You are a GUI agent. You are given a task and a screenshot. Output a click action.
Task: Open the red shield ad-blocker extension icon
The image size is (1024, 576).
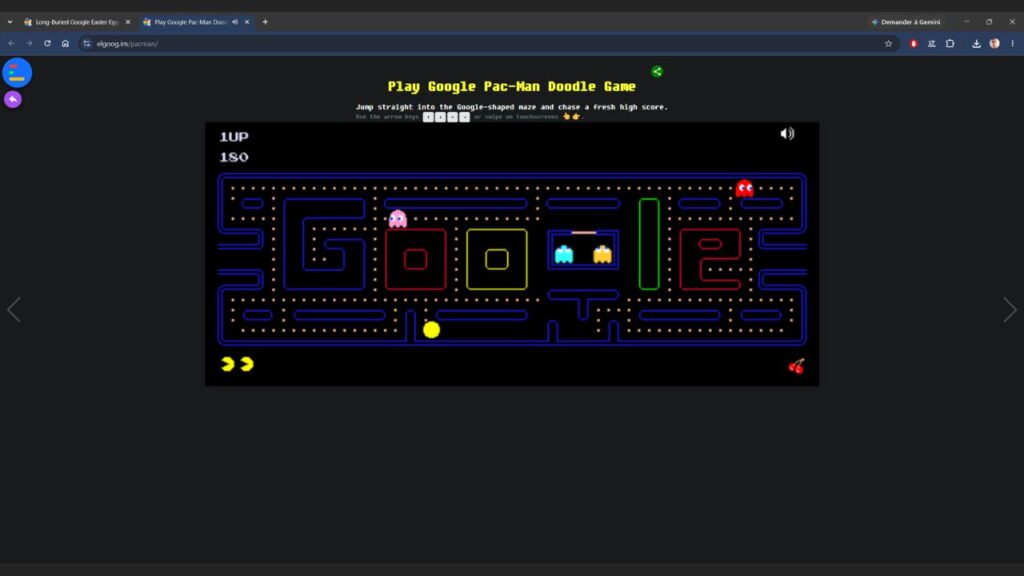point(914,44)
